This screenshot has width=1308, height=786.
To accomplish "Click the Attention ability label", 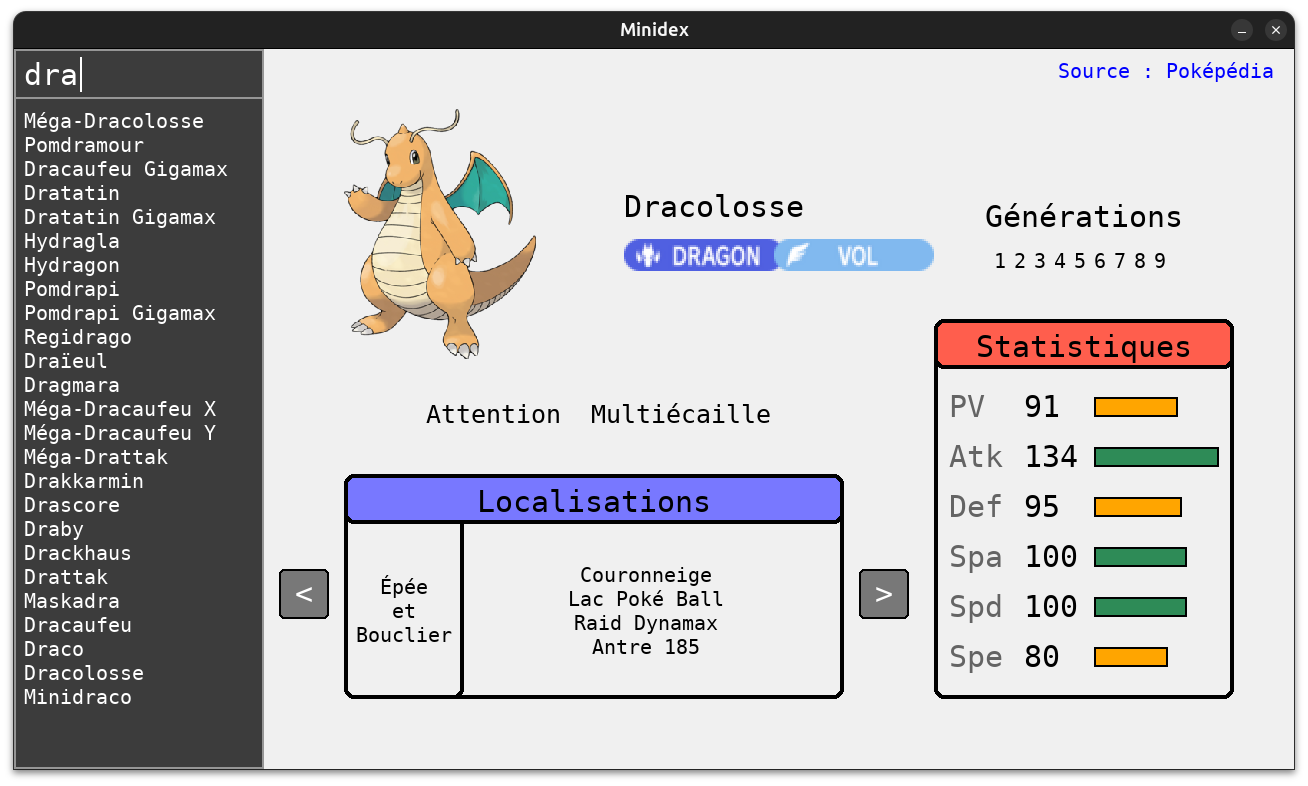I will 493,414.
